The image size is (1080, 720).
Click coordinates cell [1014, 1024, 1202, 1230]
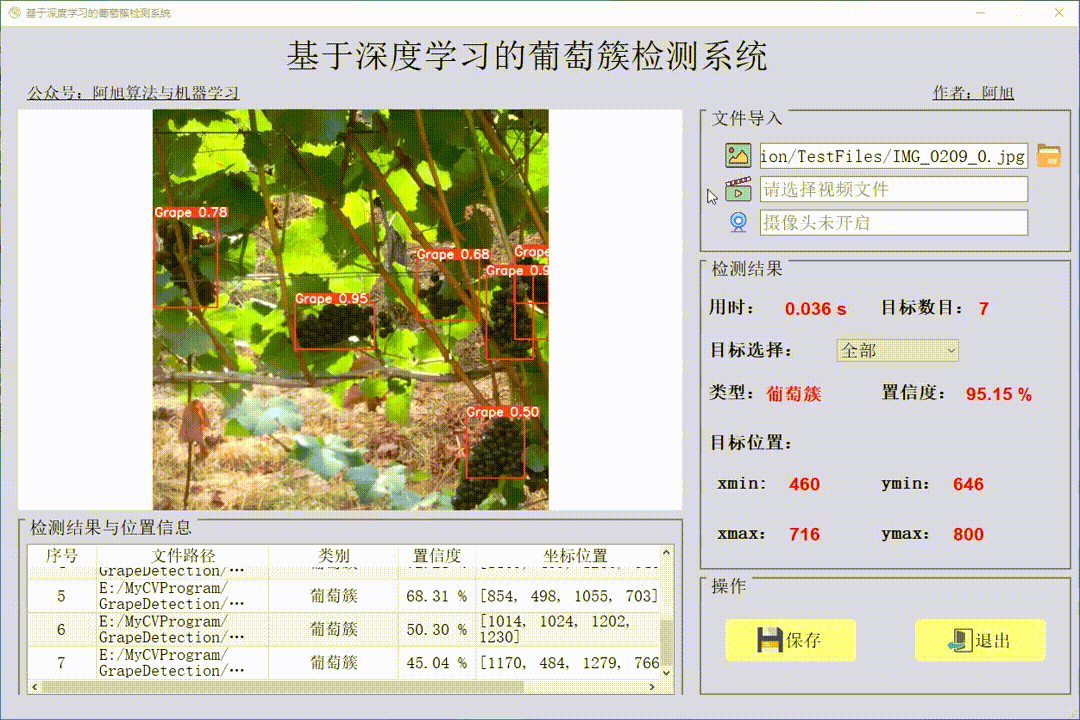coord(568,629)
